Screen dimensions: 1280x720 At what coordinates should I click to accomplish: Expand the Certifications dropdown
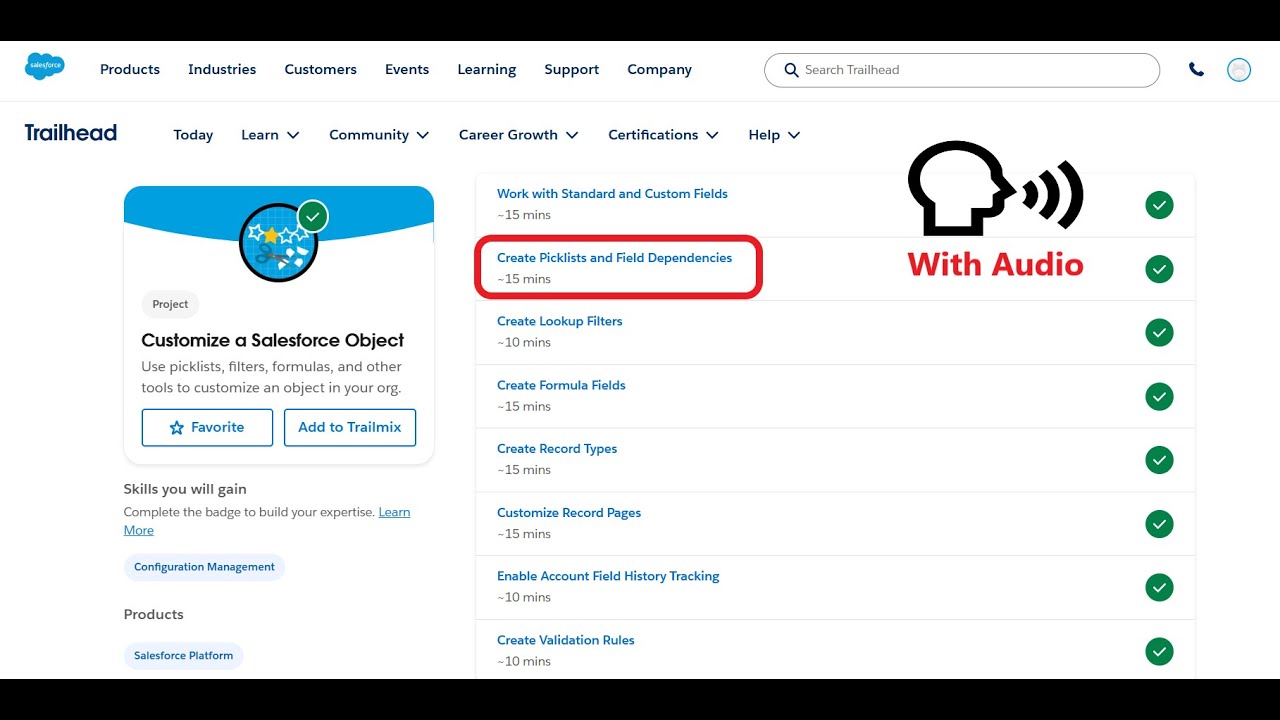[x=663, y=135]
